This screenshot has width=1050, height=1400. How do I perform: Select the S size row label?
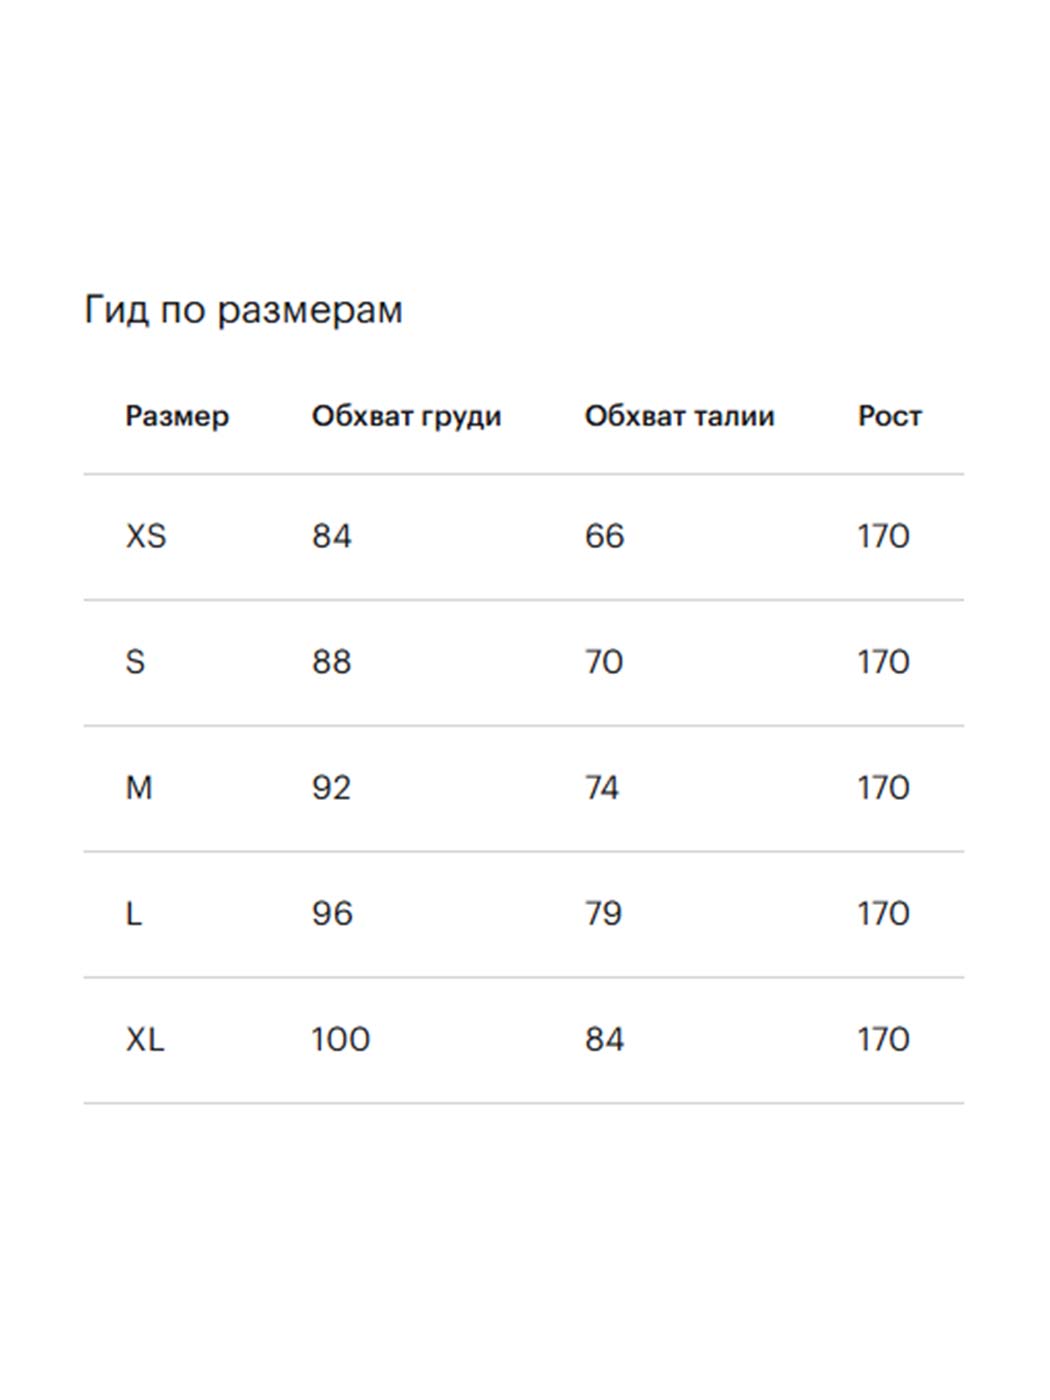[x=135, y=662]
